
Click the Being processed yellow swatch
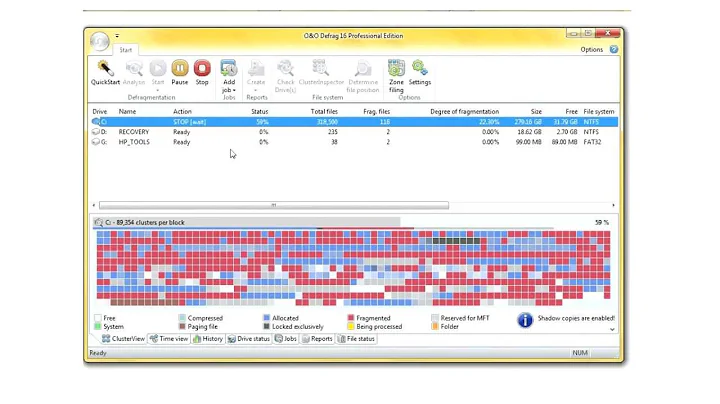click(351, 326)
